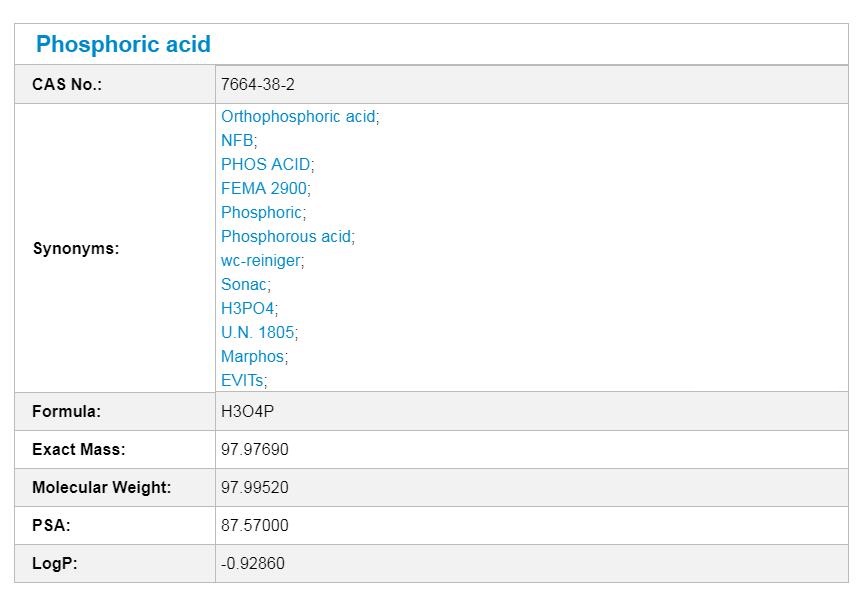
Task: Follow the FEMA 2900 link
Action: 264,189
